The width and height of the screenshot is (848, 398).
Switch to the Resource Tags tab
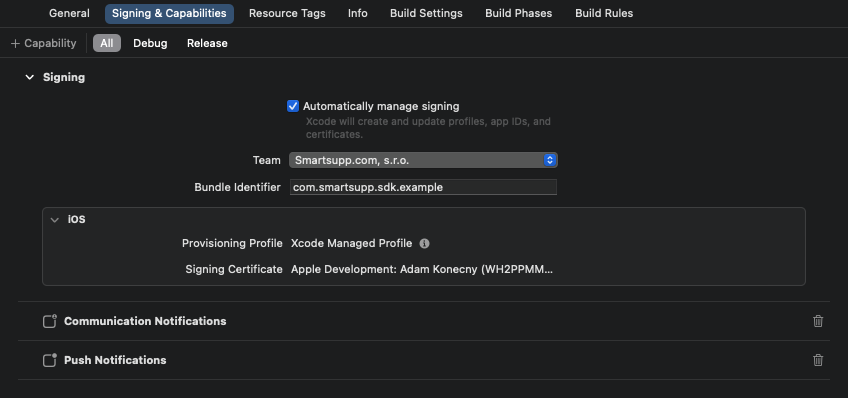pyautogui.click(x=287, y=14)
